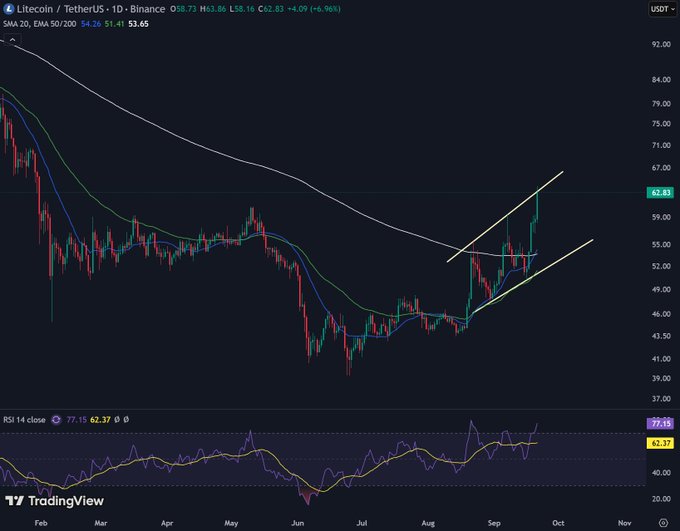
Task: Click the Litecoin / TetherUS symbol title
Action: point(91,9)
